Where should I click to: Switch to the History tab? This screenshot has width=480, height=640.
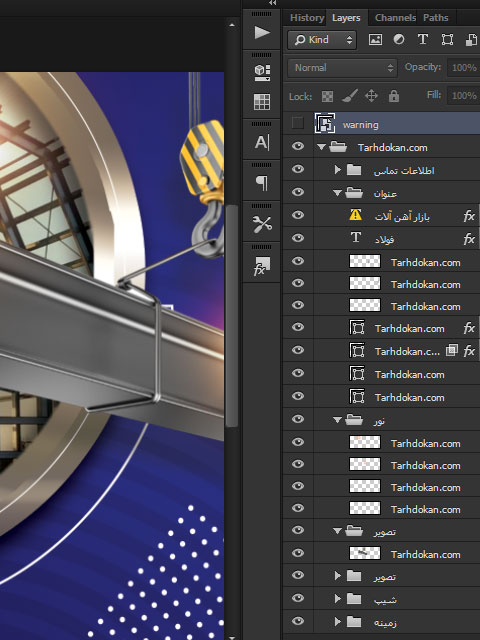[307, 18]
